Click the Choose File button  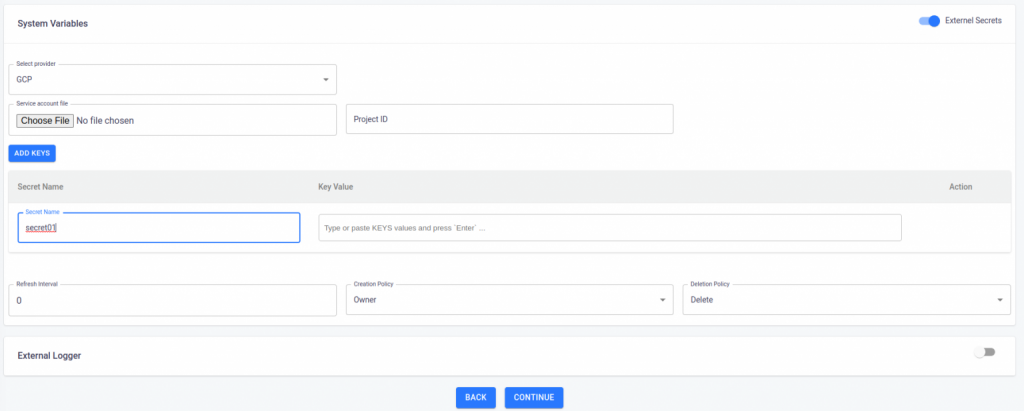tap(45, 120)
